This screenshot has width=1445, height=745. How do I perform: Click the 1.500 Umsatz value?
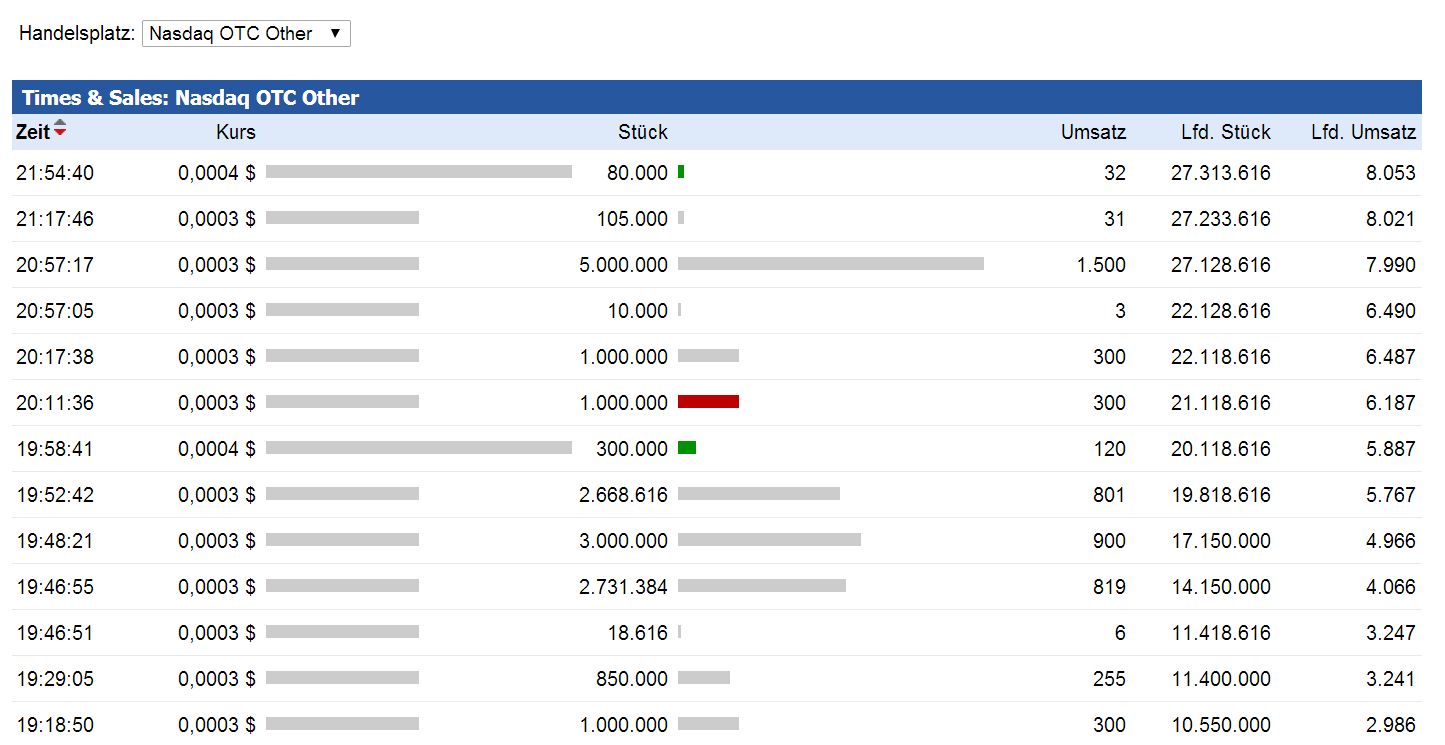(x=1103, y=265)
